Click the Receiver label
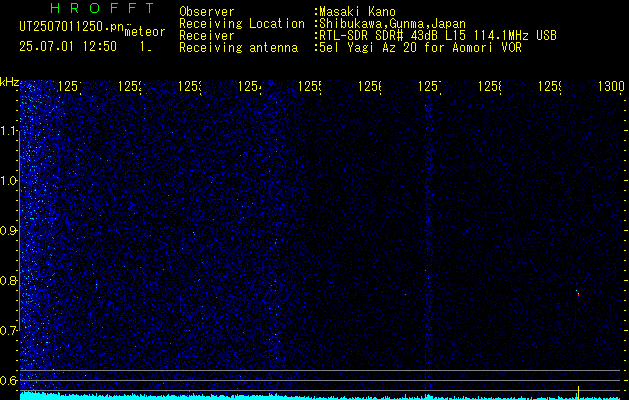Screen dimensions: 629x400 (x=207, y=36)
